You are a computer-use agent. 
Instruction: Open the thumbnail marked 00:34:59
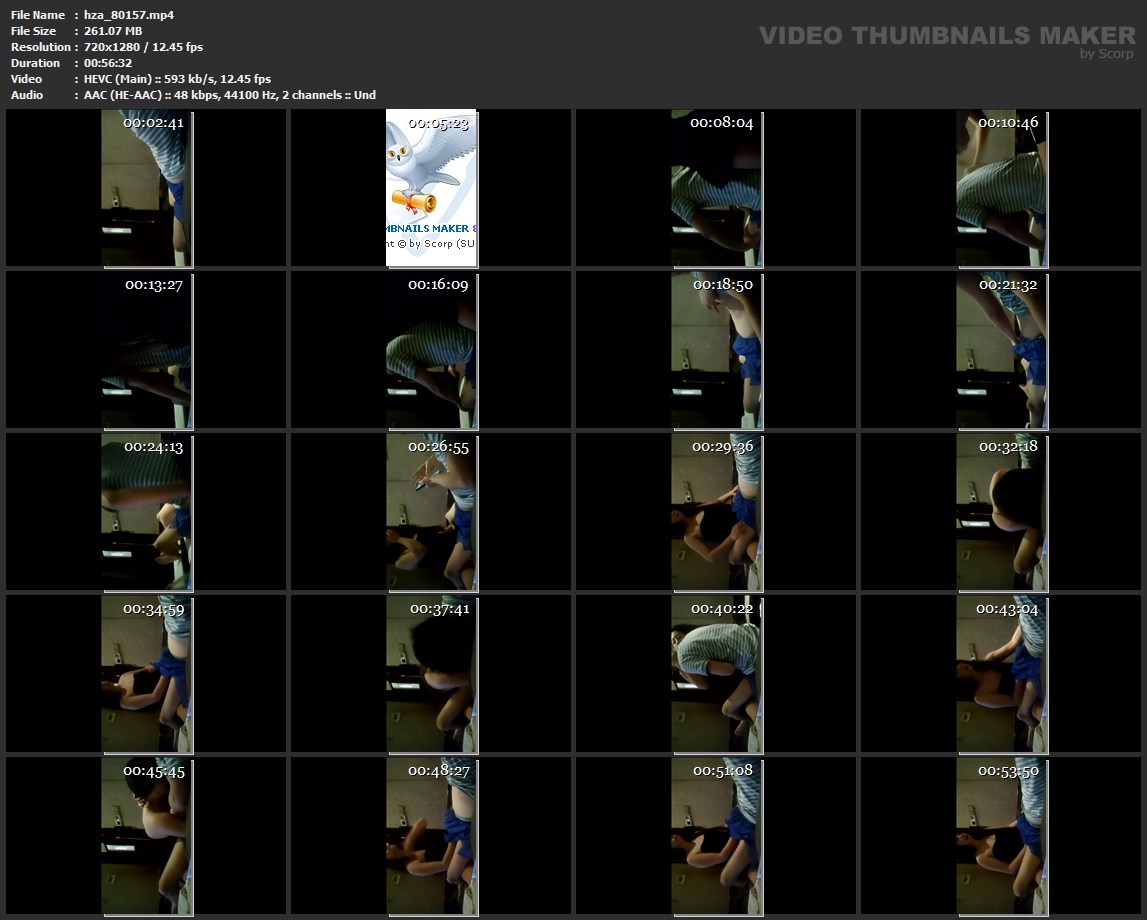click(x=146, y=674)
